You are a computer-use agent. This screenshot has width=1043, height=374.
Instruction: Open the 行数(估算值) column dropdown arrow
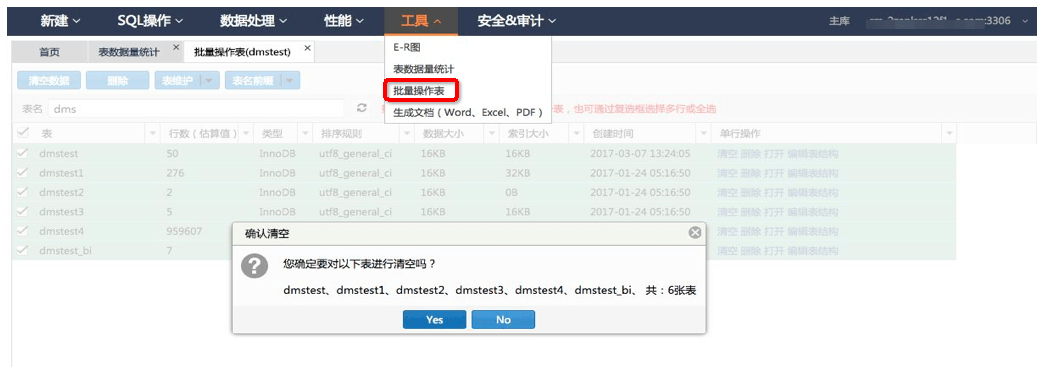pyautogui.click(x=246, y=134)
